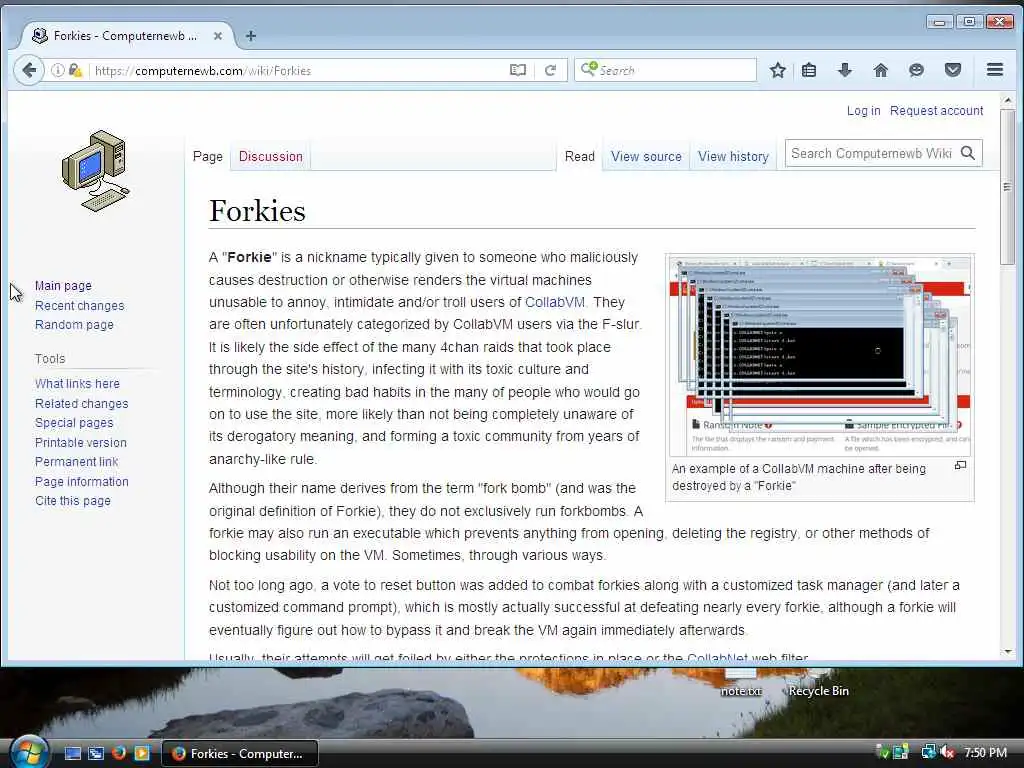The image size is (1024, 768).
Task: Switch to the Discussion tab
Action: [270, 157]
